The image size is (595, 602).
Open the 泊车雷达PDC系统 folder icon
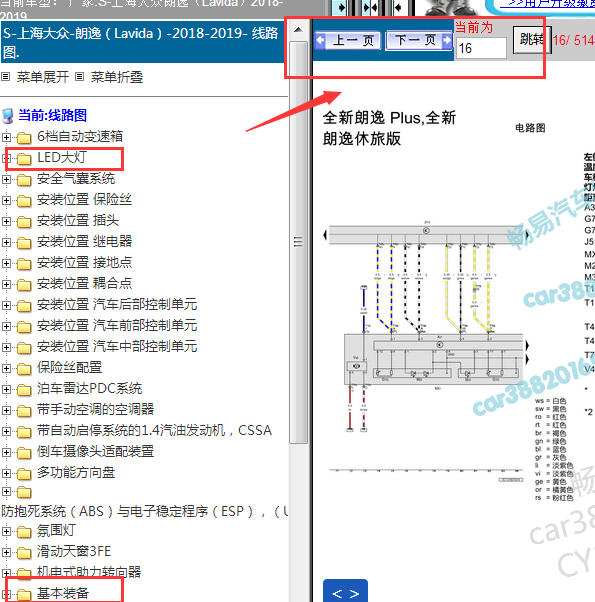pos(24,390)
